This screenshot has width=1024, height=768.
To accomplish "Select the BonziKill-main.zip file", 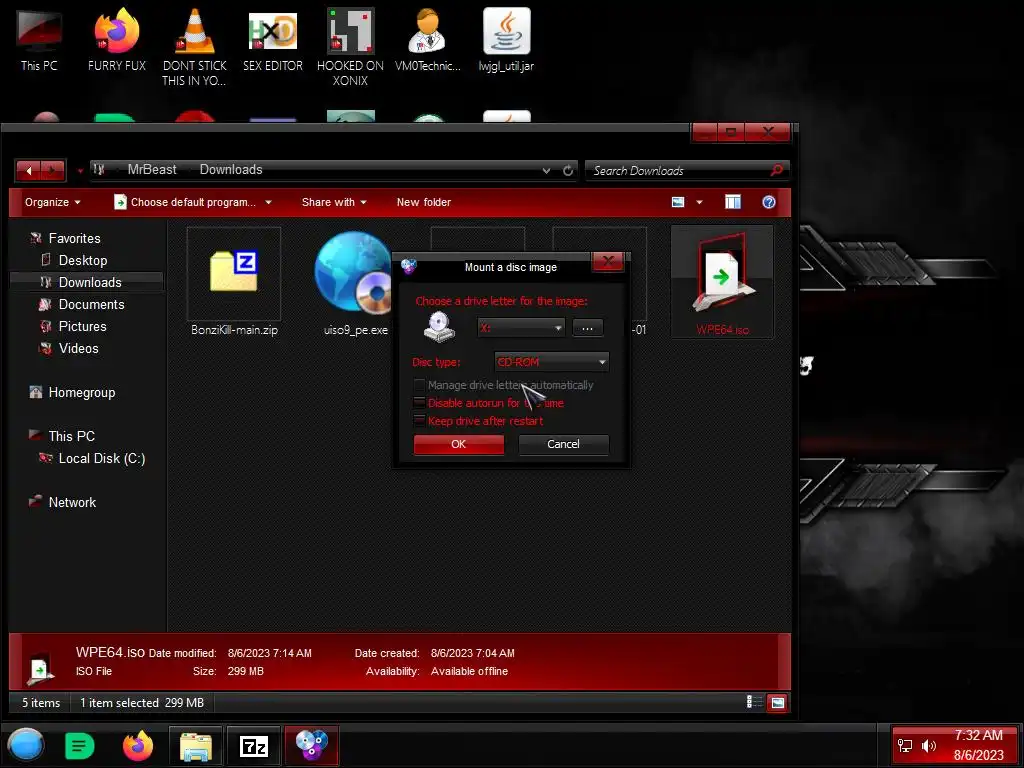I will tap(234, 282).
